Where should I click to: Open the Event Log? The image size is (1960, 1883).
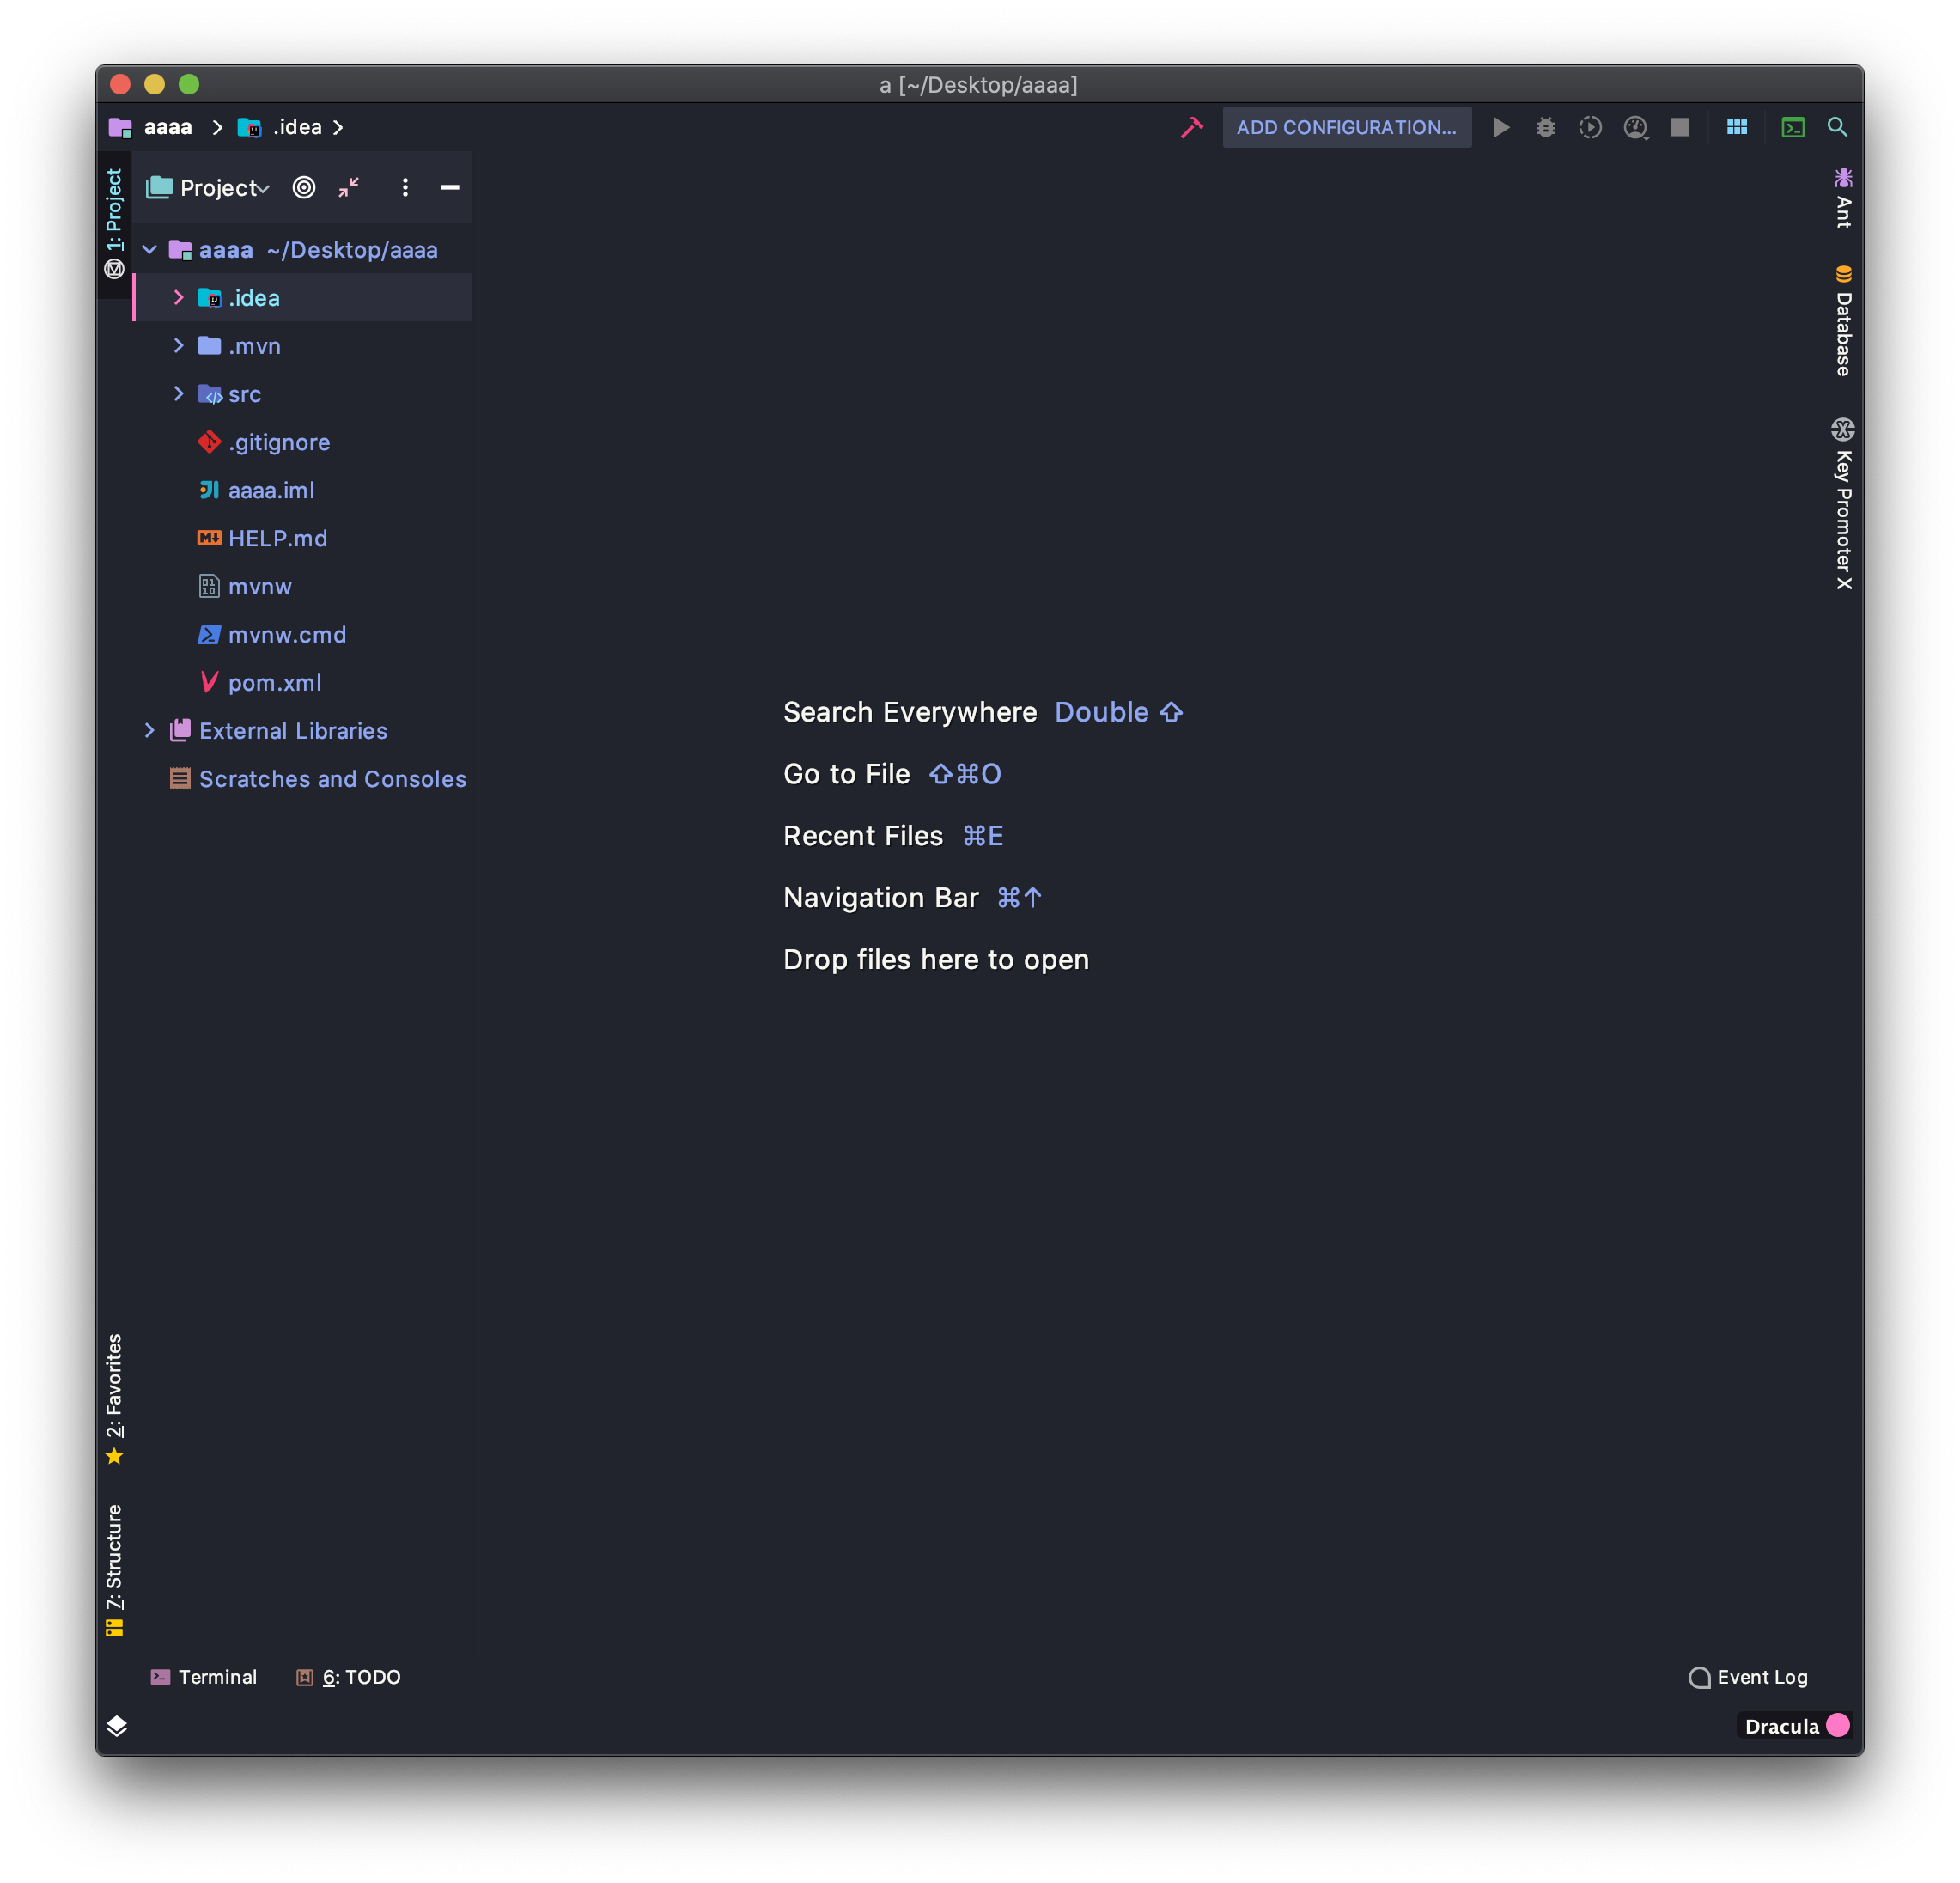(1748, 1677)
